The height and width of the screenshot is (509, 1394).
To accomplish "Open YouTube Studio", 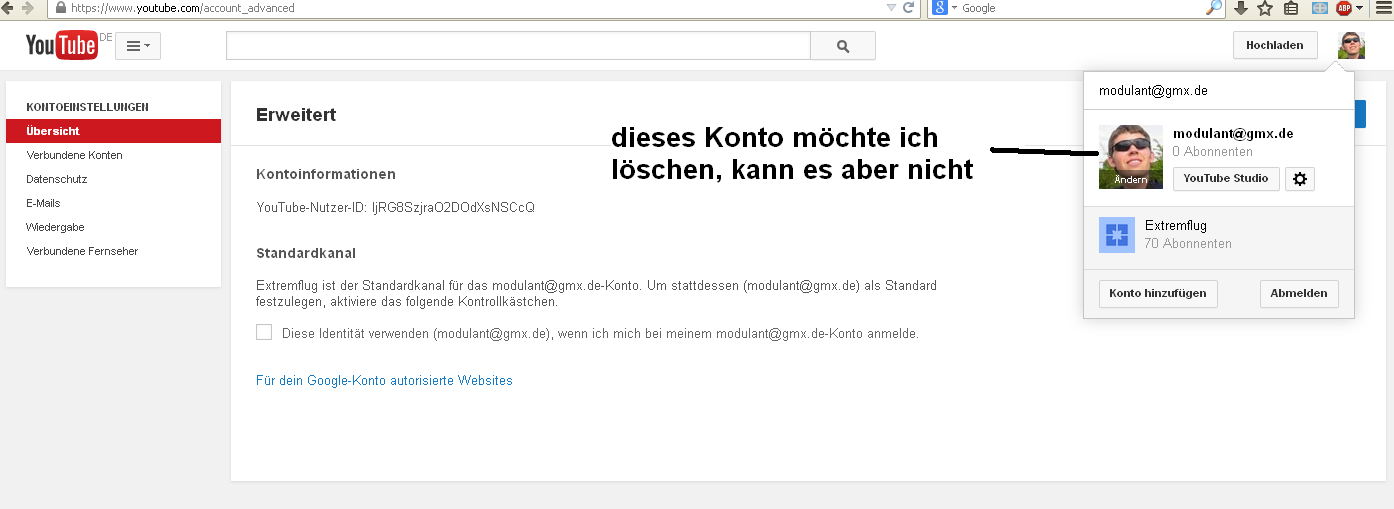I will (1226, 179).
